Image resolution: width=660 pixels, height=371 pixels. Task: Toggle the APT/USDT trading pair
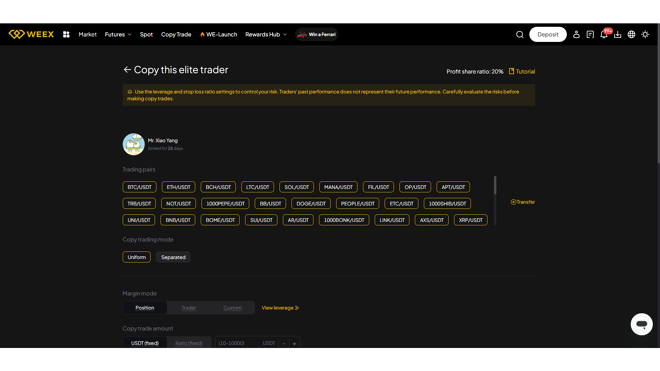coord(453,187)
